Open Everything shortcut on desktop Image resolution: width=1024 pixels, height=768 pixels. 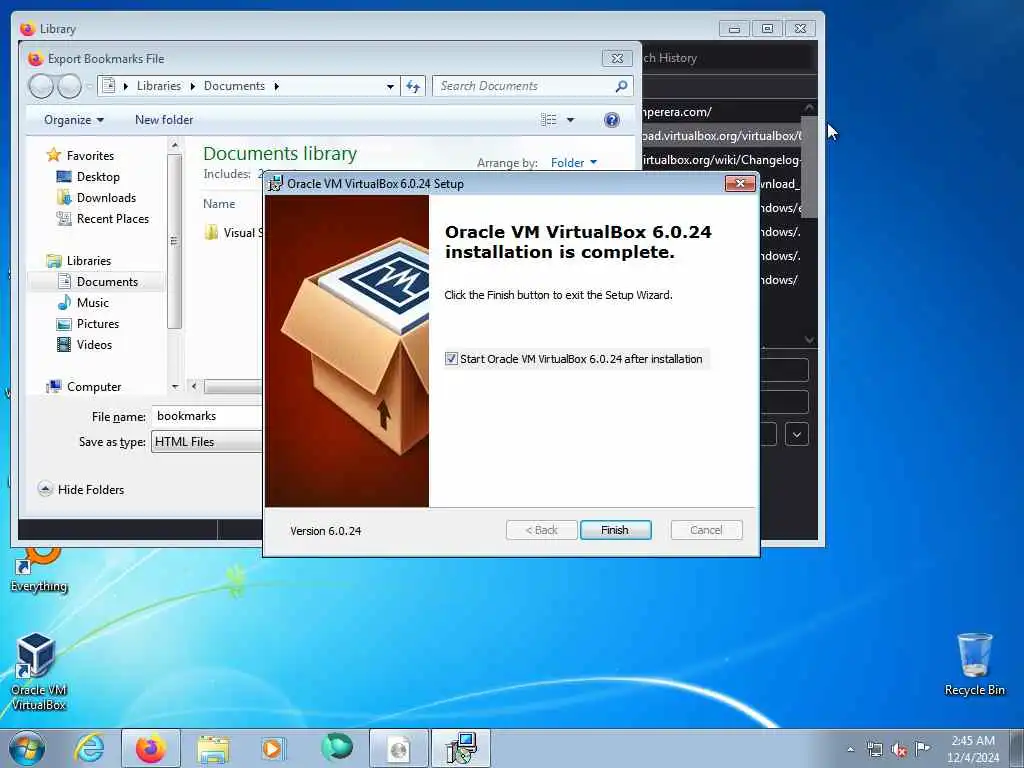tap(39, 569)
